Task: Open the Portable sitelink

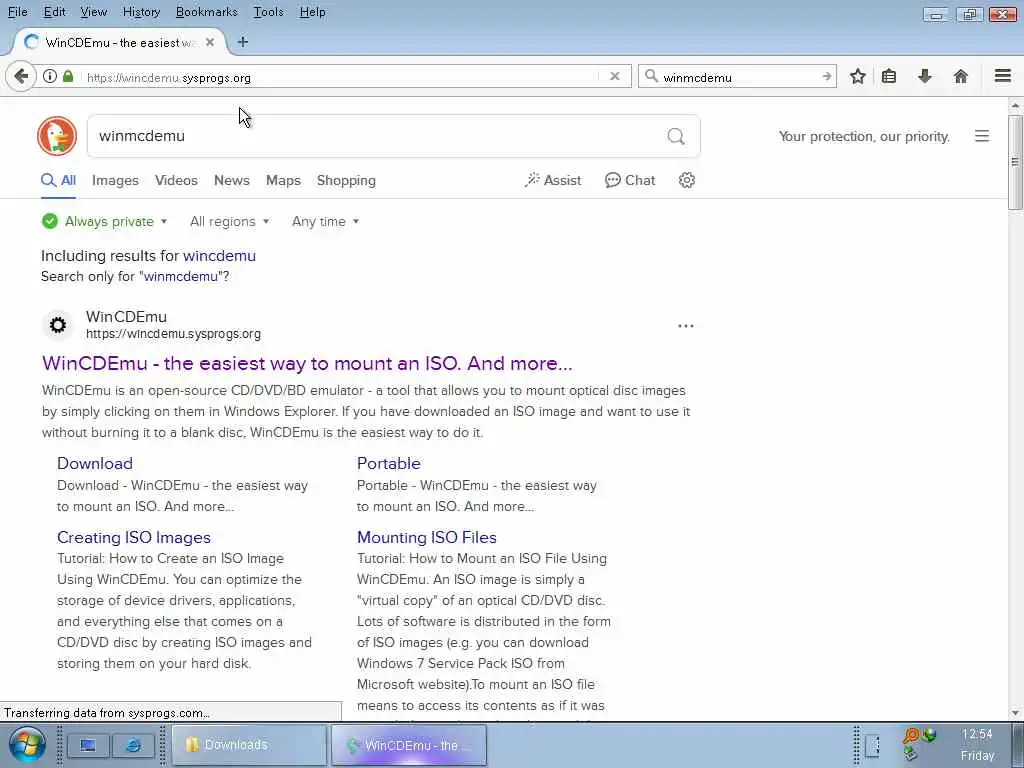Action: click(x=389, y=463)
